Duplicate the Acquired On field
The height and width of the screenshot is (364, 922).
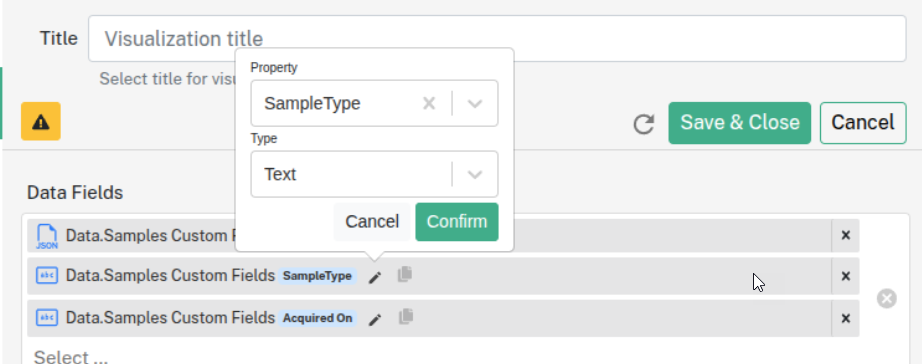(405, 317)
